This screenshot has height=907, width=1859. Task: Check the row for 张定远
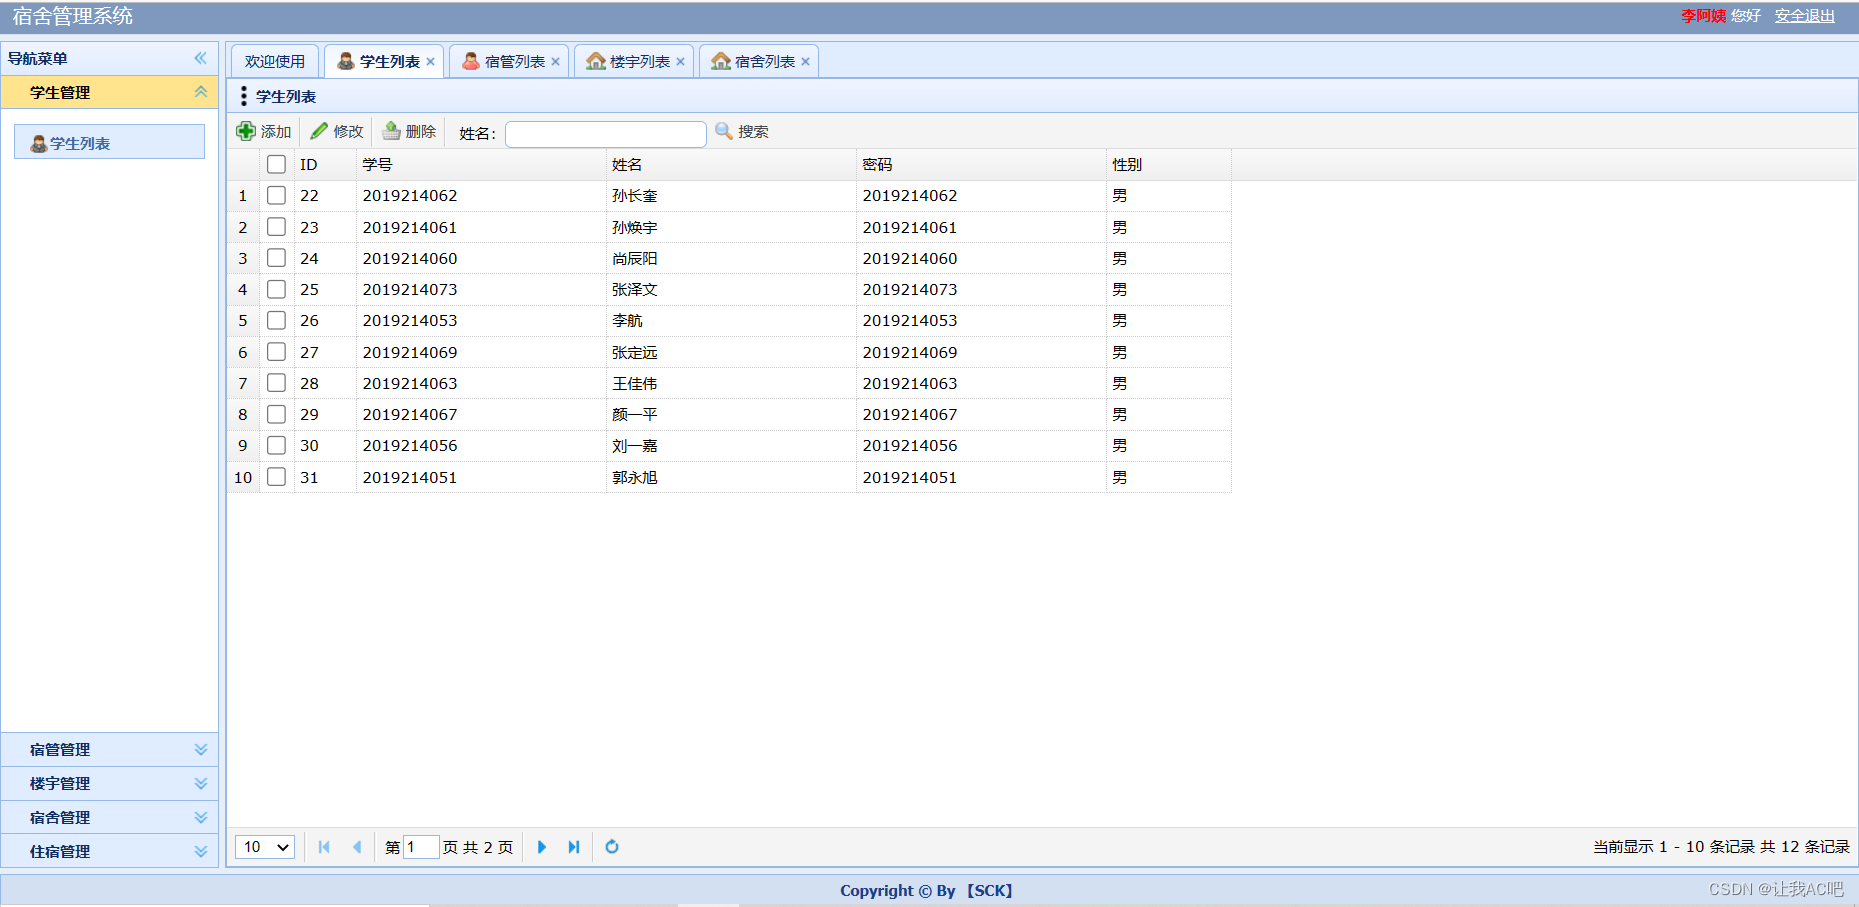[x=277, y=352]
